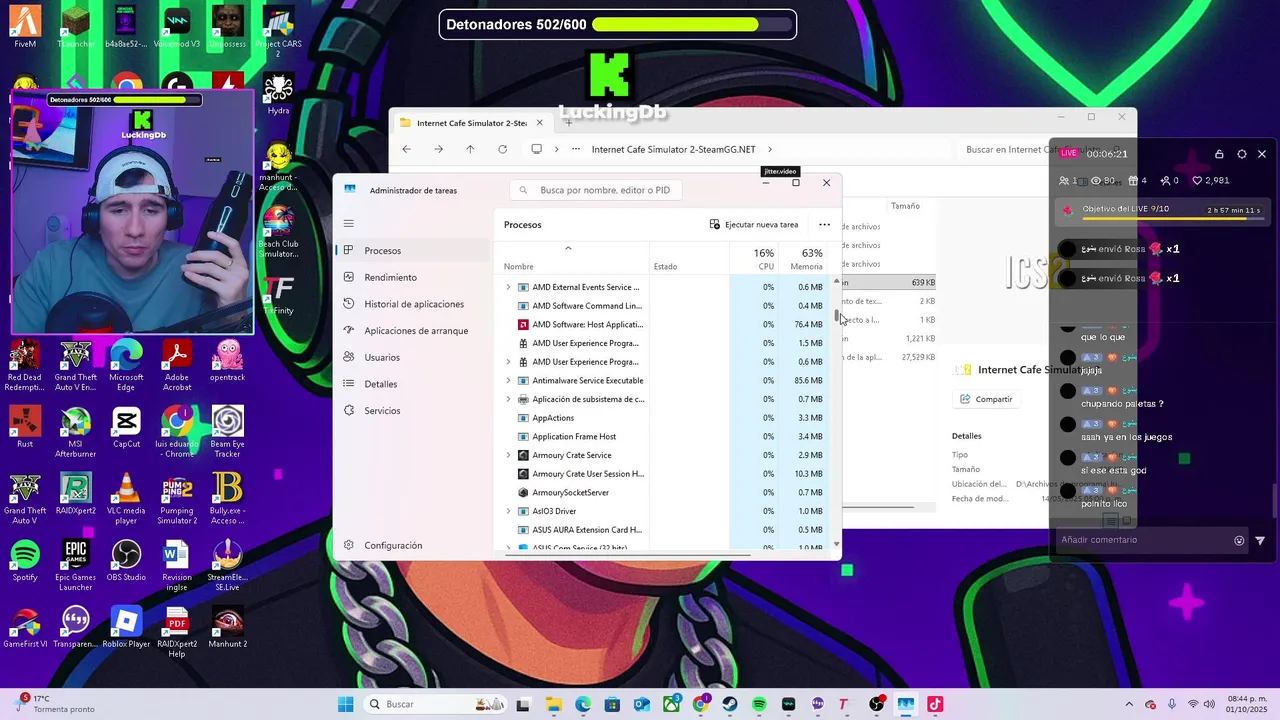Click Spotify icon in taskbar
The height and width of the screenshot is (720, 1280).
click(x=759, y=704)
